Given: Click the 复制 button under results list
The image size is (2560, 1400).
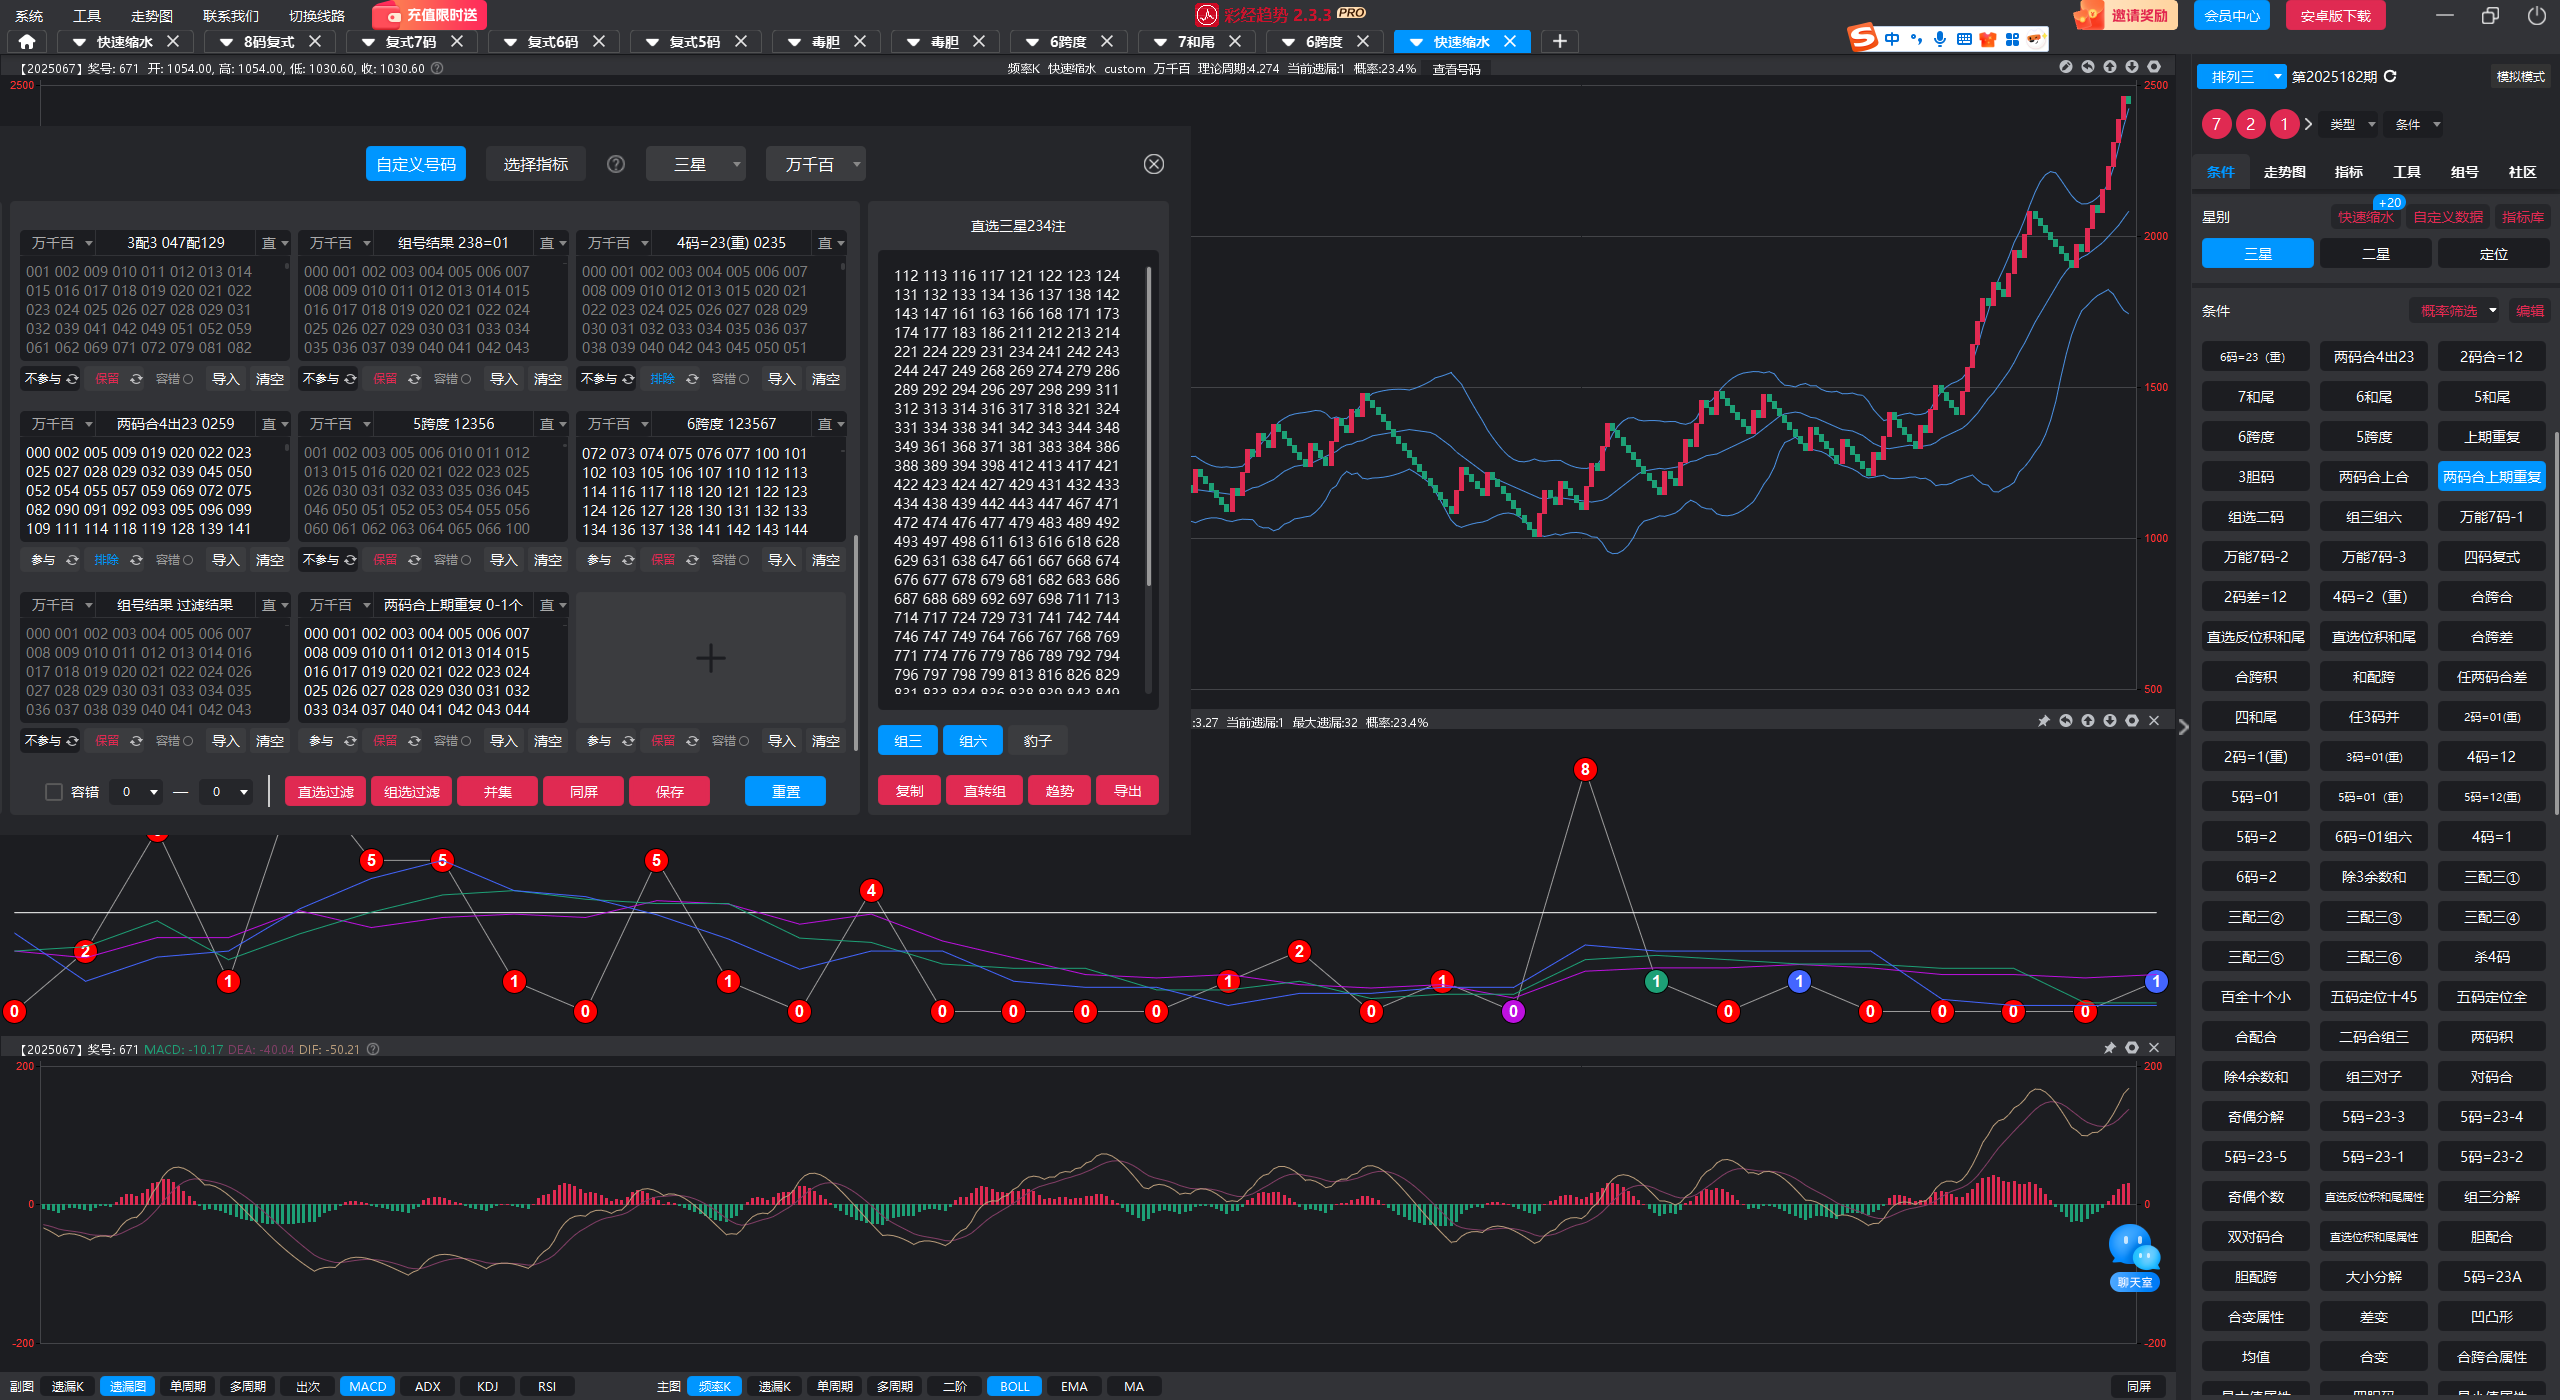Looking at the screenshot, I should click(x=909, y=791).
